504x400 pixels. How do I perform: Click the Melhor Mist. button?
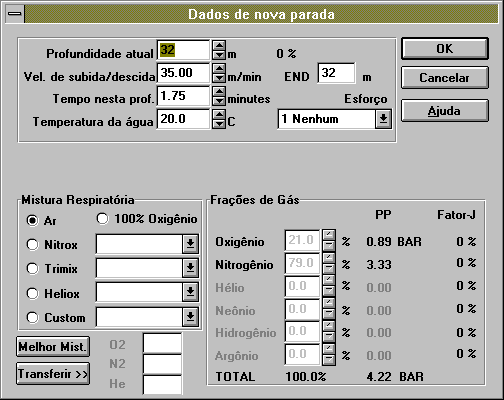click(x=53, y=347)
